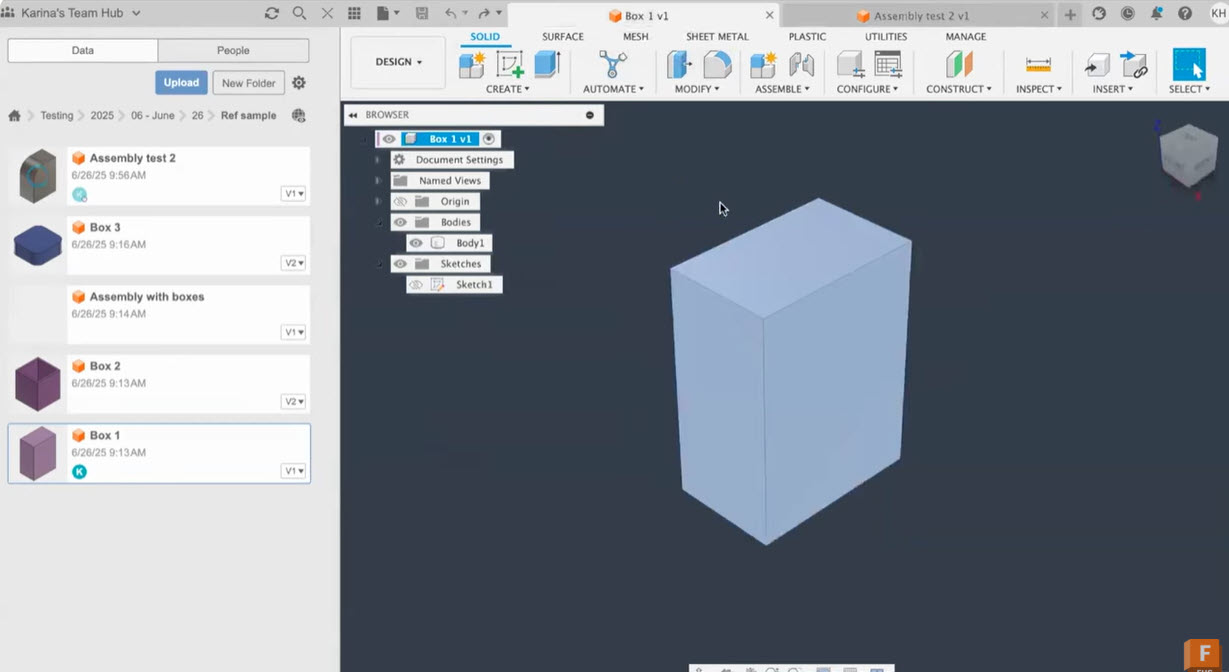Viewport: 1229px width, 672px height.
Task: Toggle visibility of Sketch1
Action: click(416, 285)
